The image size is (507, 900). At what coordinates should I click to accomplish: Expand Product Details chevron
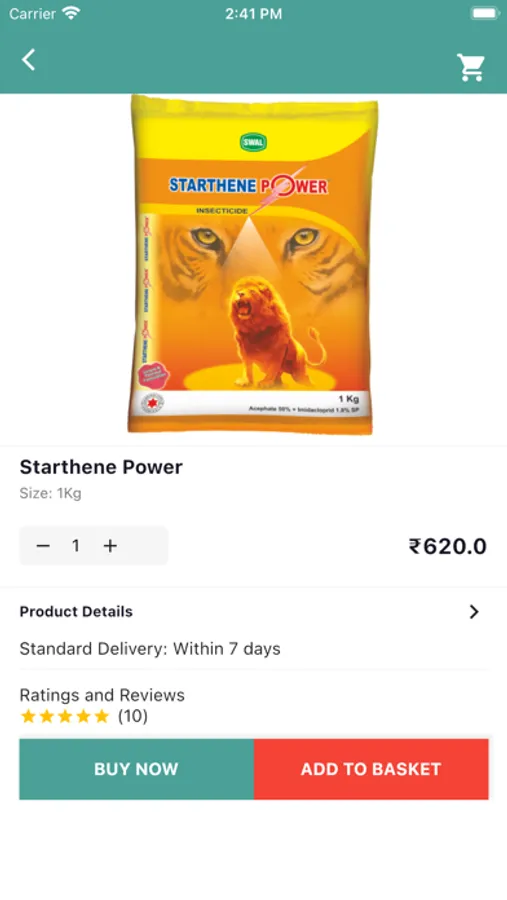coord(474,612)
